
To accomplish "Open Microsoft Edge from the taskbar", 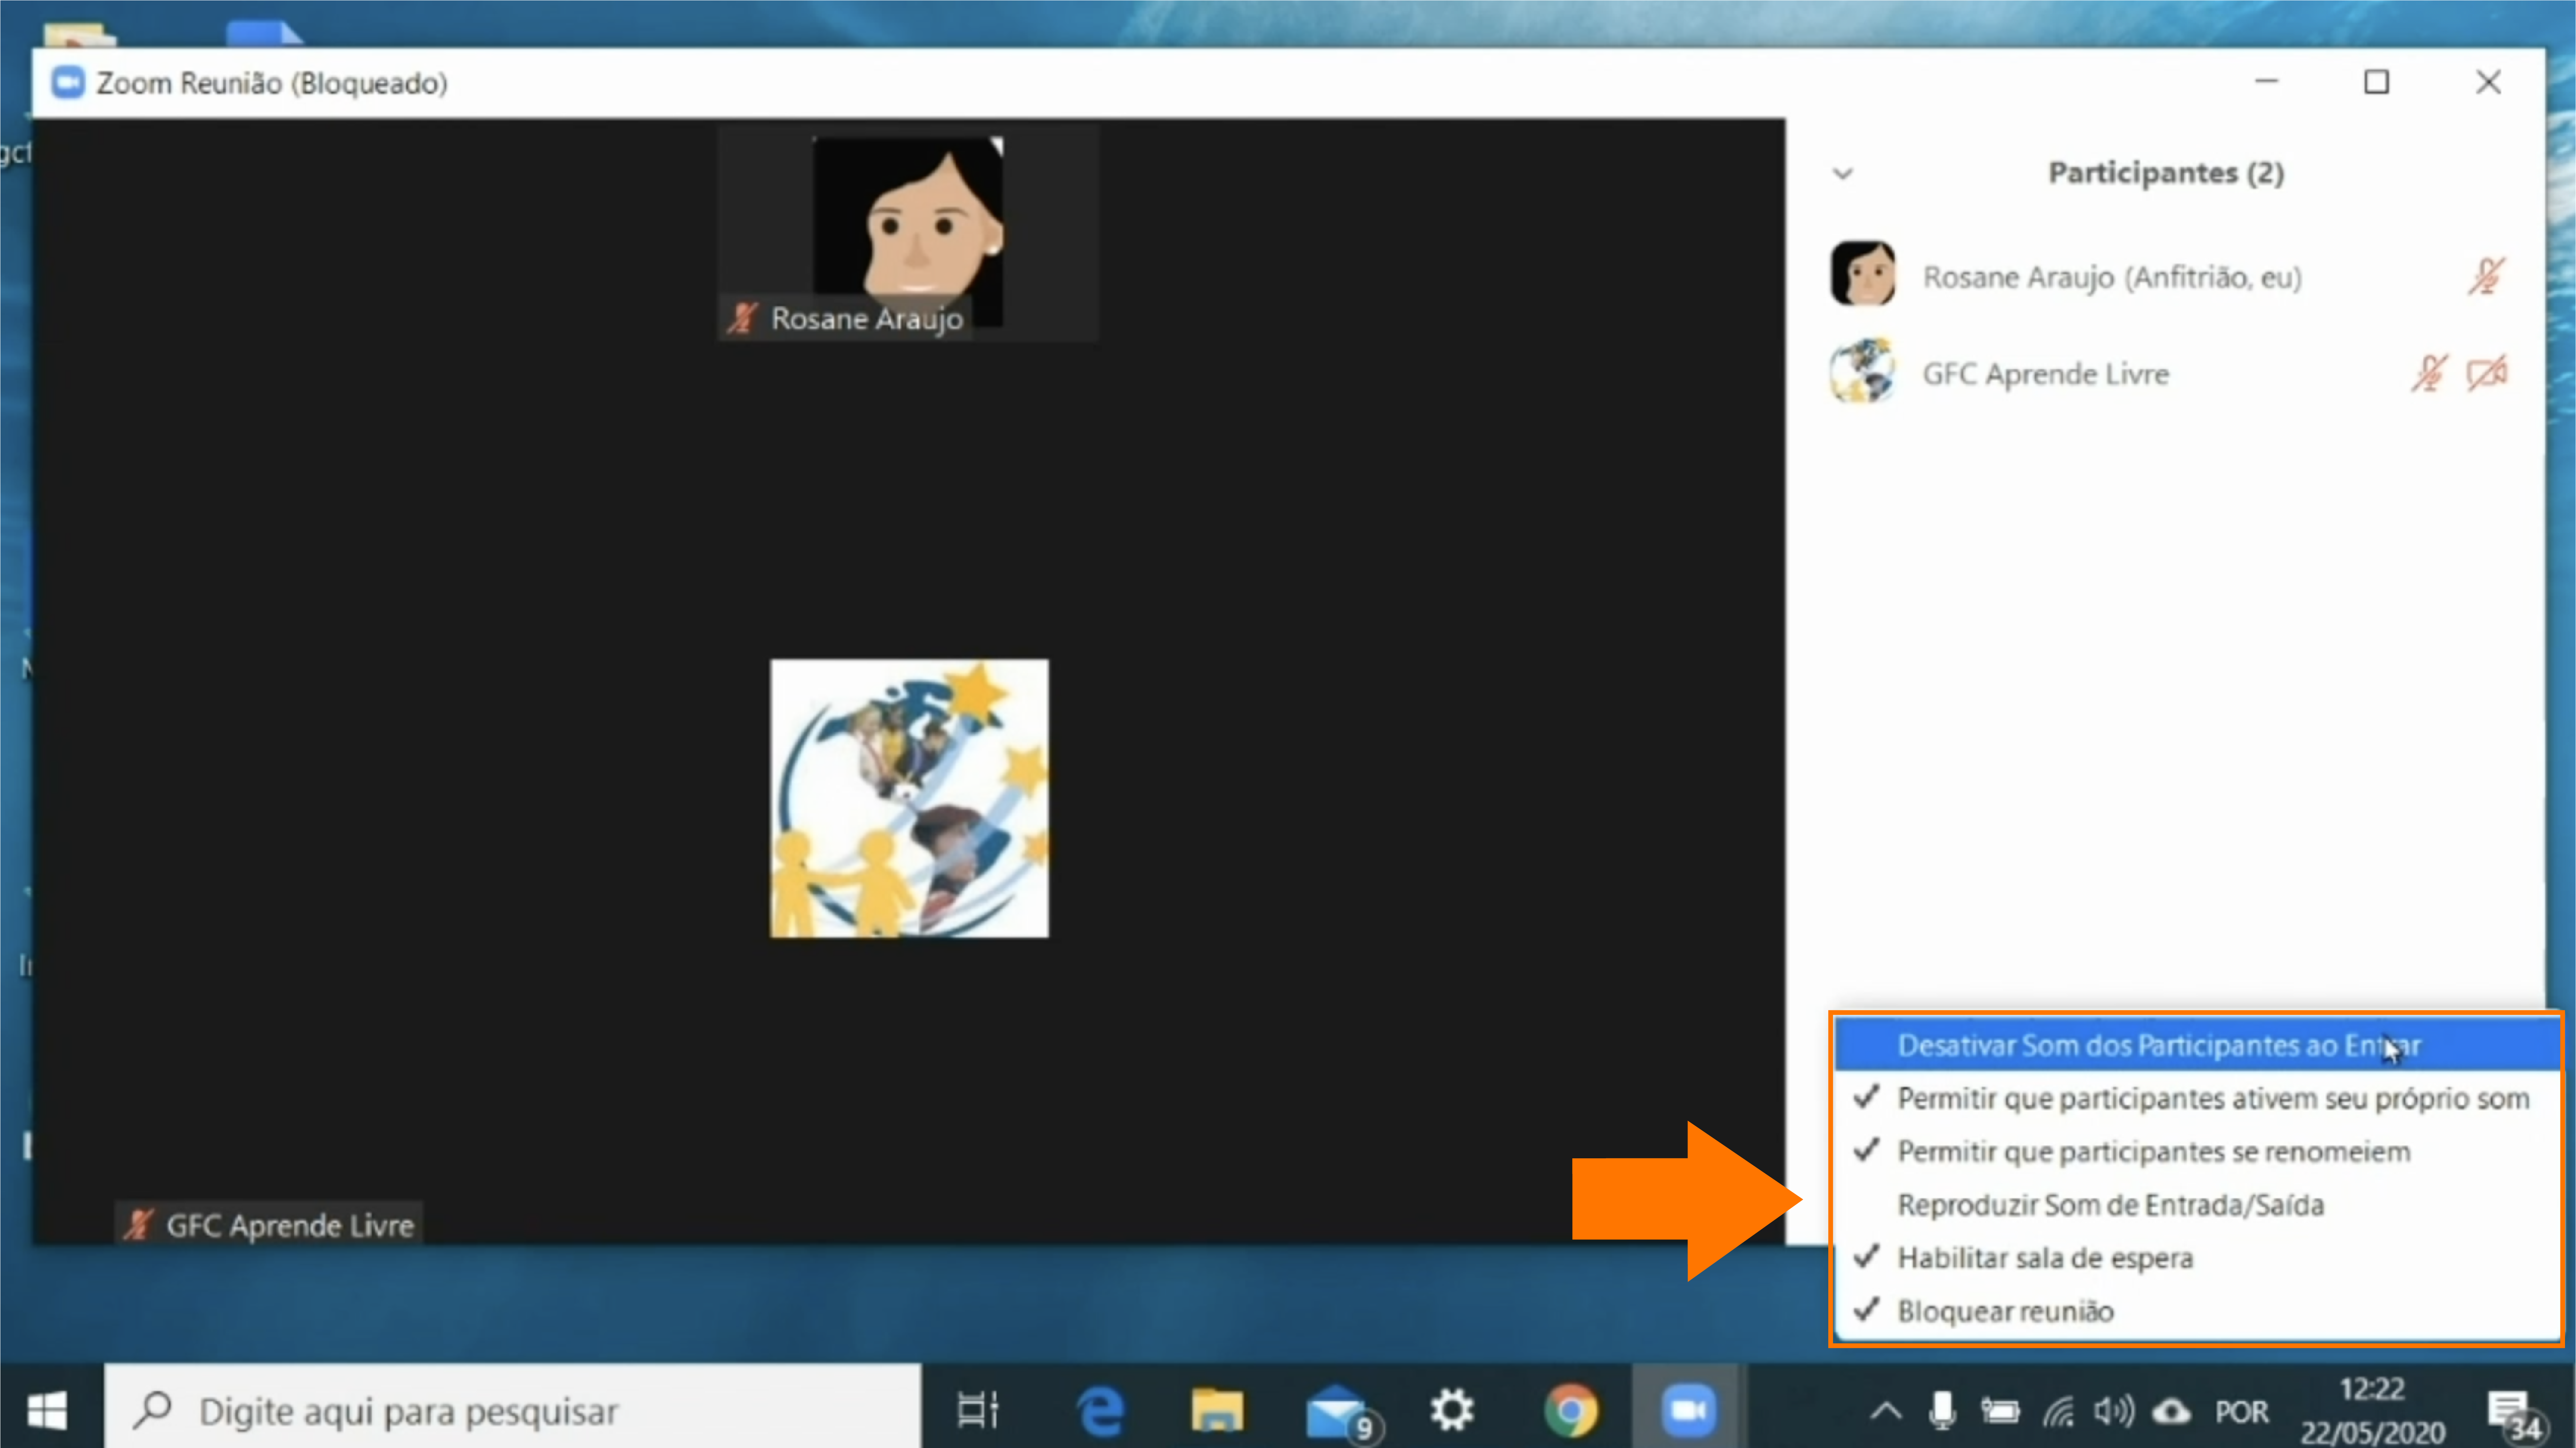I will click(x=1100, y=1411).
